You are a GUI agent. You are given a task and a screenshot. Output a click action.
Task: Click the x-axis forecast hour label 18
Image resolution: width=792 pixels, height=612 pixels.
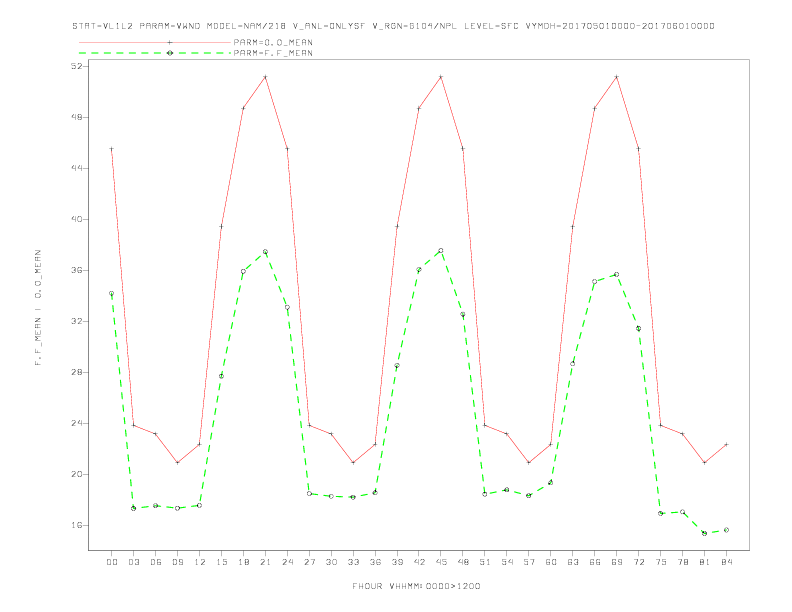(243, 562)
